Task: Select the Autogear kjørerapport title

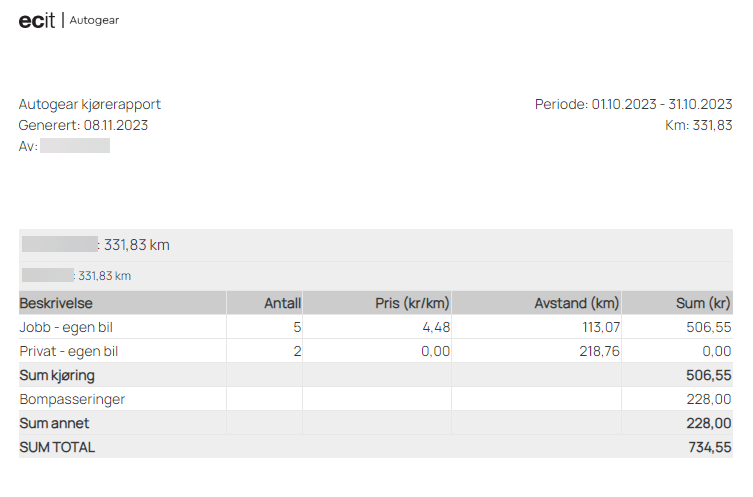Action: tap(90, 104)
